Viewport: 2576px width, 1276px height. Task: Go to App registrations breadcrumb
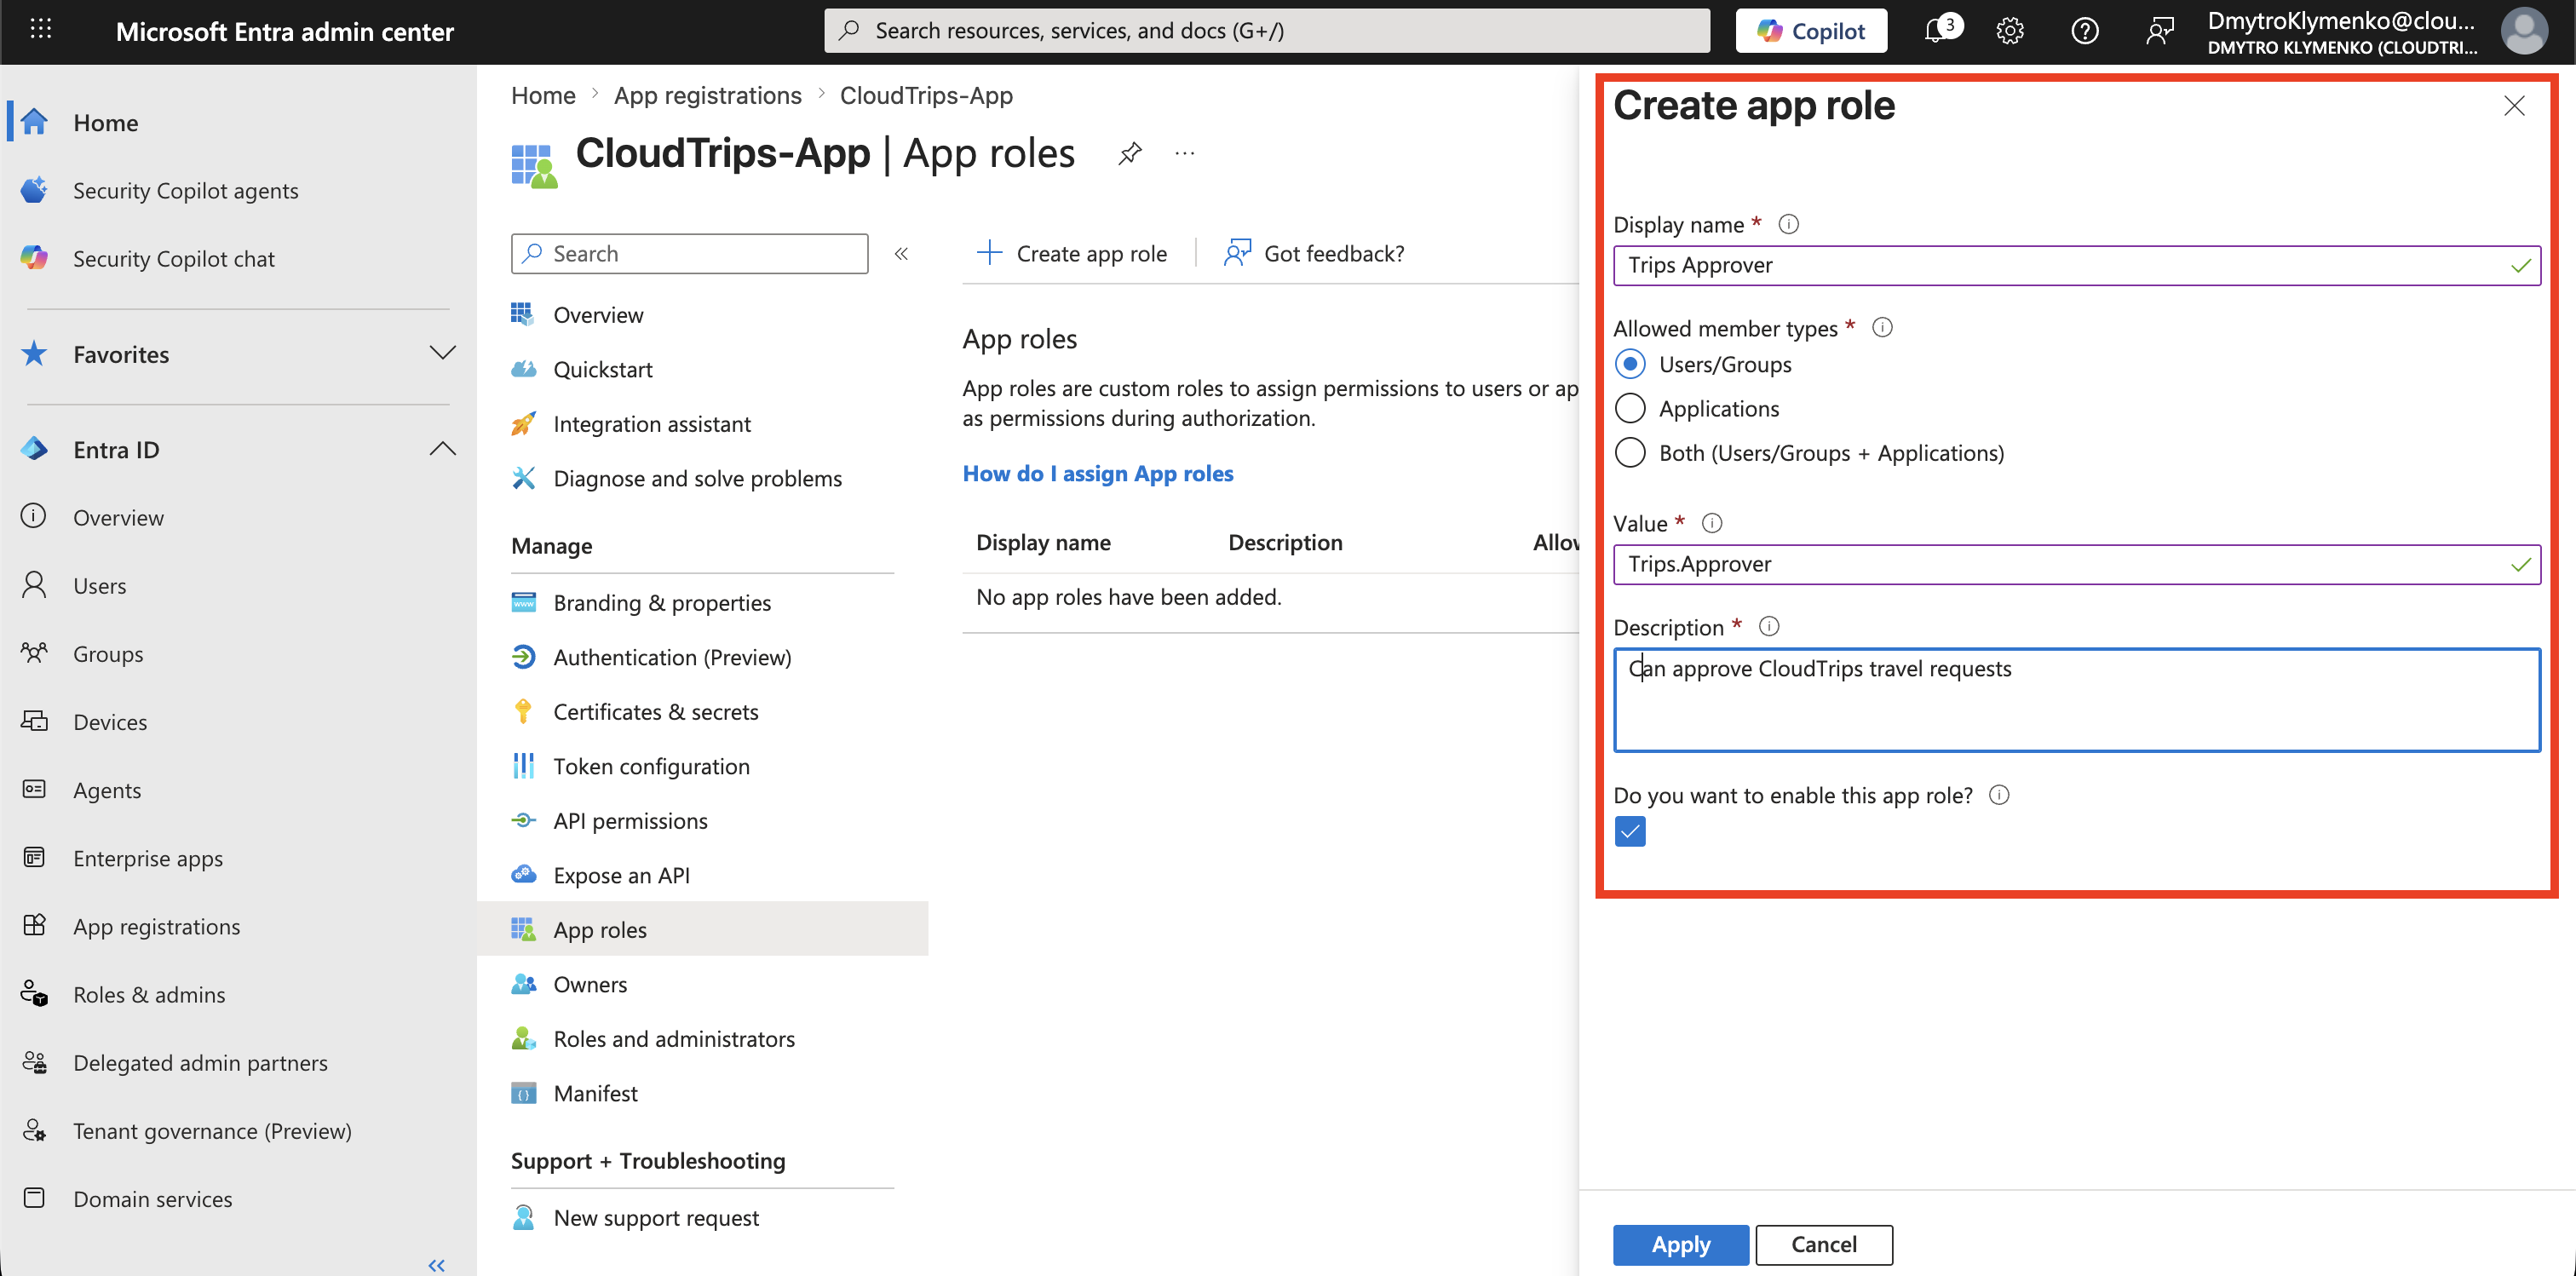click(x=707, y=95)
